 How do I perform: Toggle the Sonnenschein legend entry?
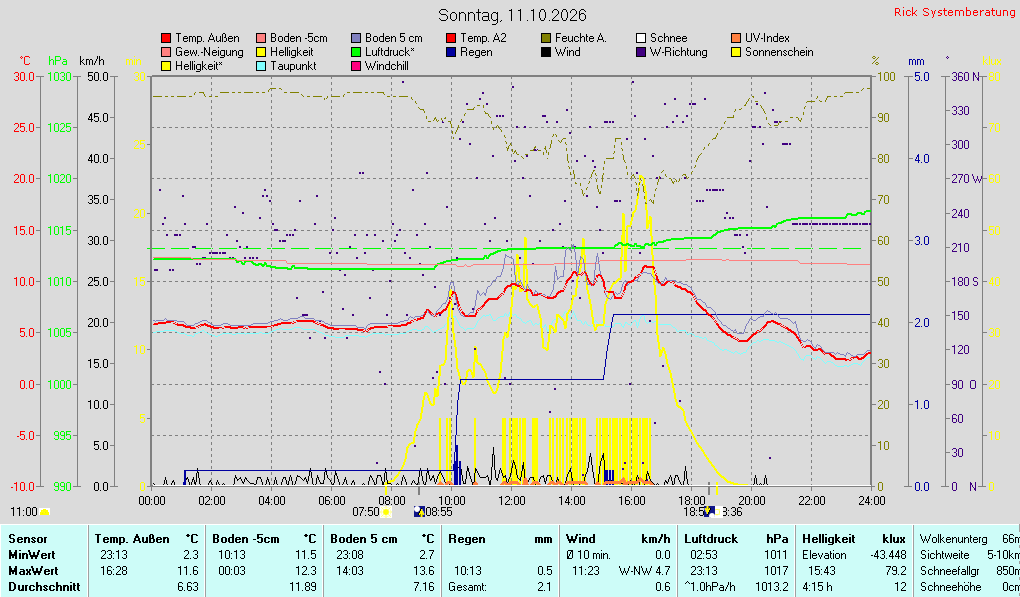click(772, 52)
